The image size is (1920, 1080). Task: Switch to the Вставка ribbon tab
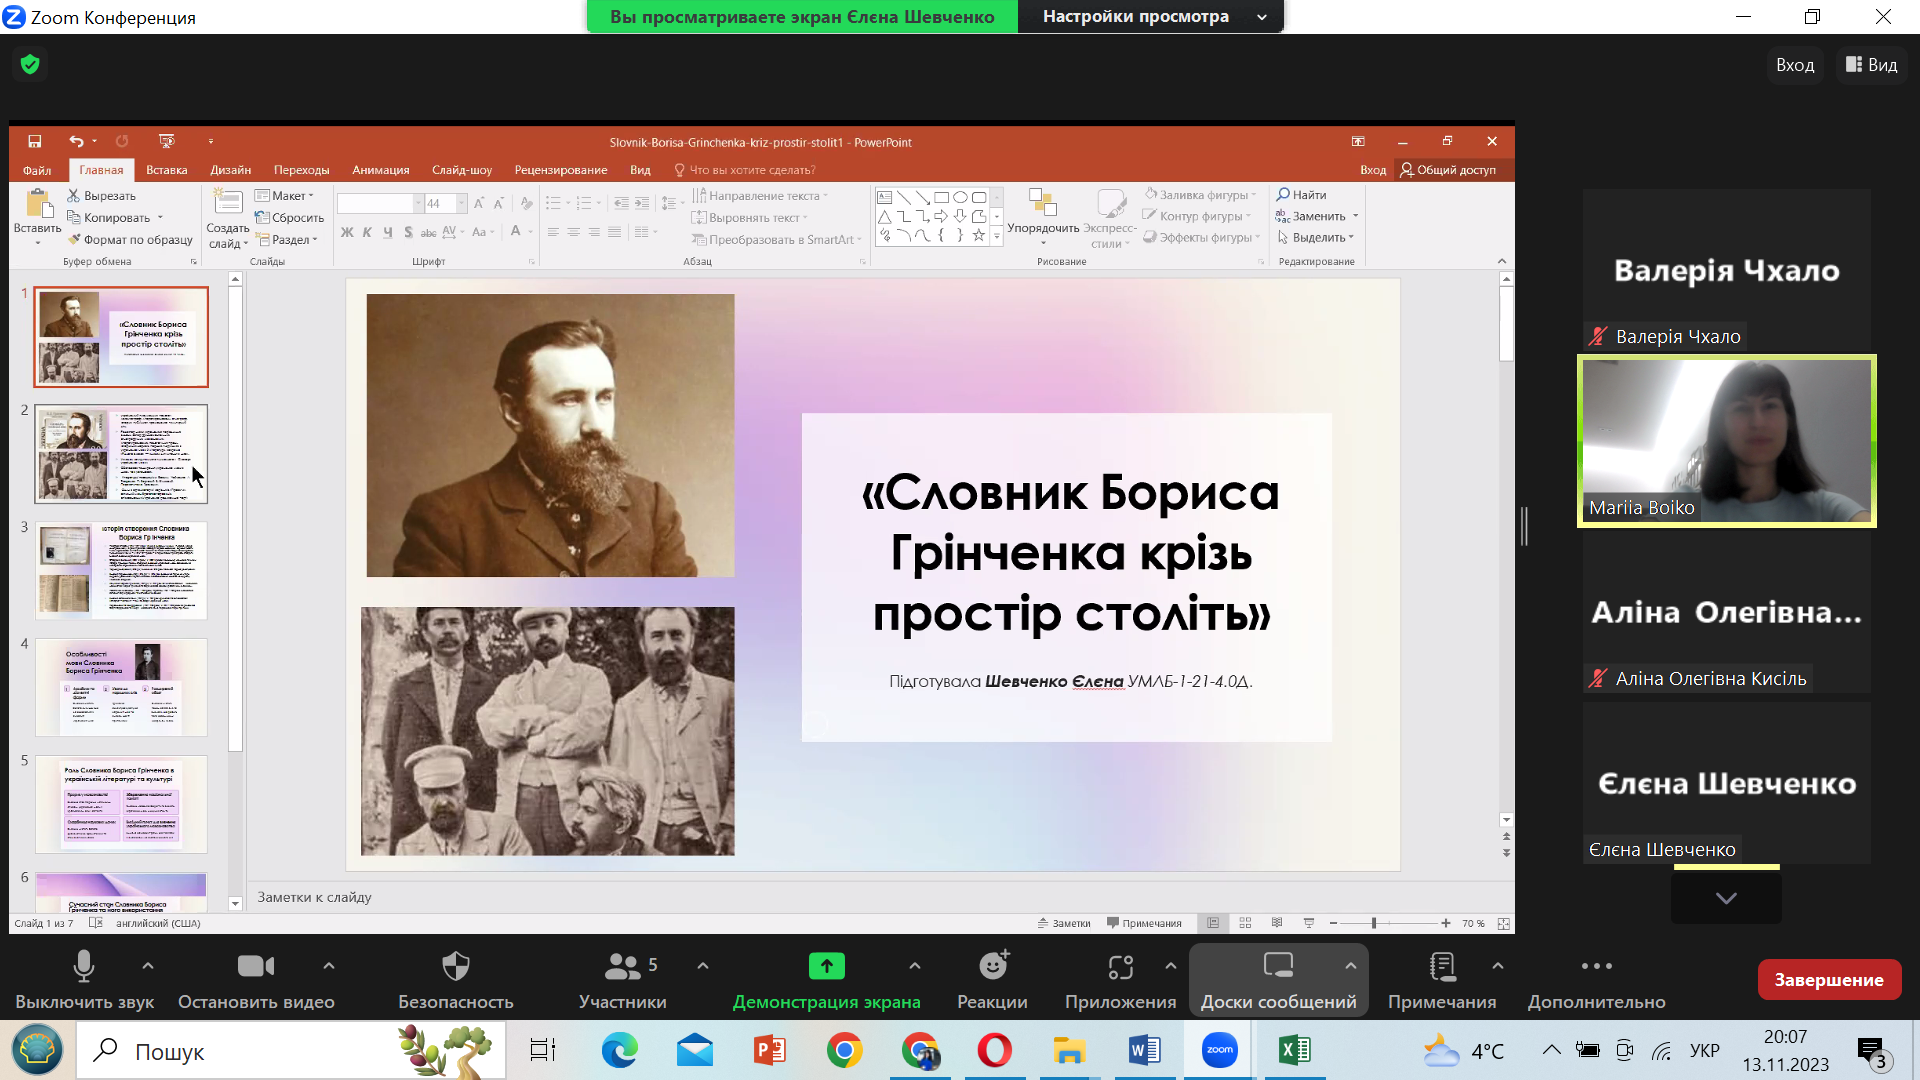[x=166, y=169]
